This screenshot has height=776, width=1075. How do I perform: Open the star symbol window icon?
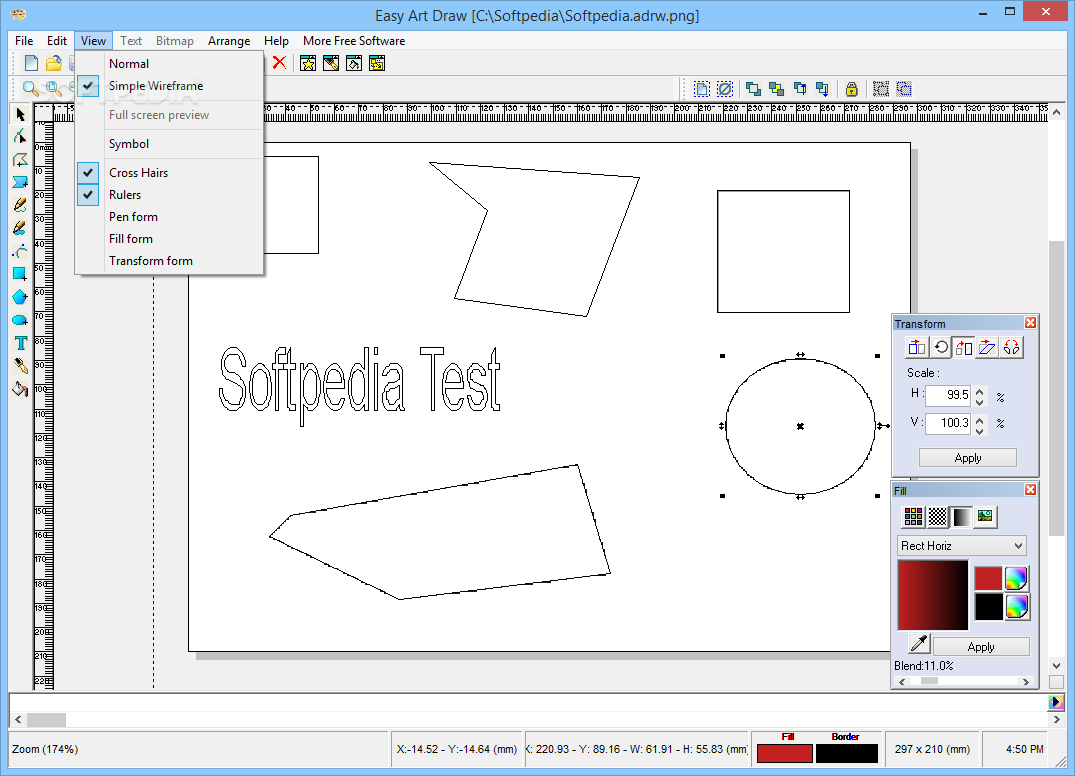point(308,64)
